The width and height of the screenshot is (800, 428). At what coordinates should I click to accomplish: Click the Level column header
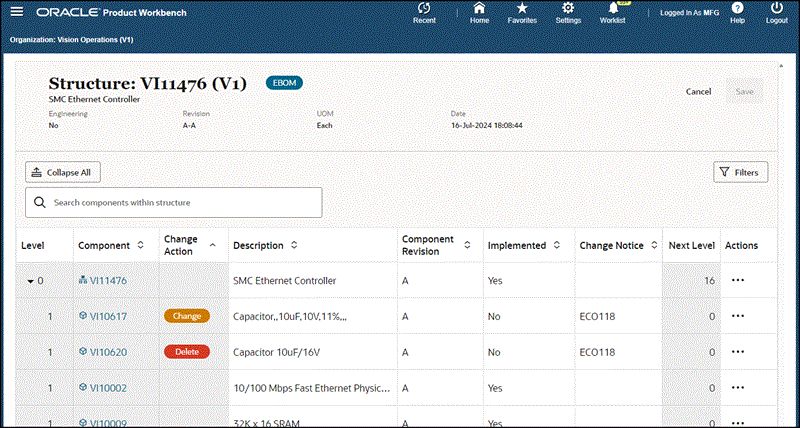pos(33,245)
